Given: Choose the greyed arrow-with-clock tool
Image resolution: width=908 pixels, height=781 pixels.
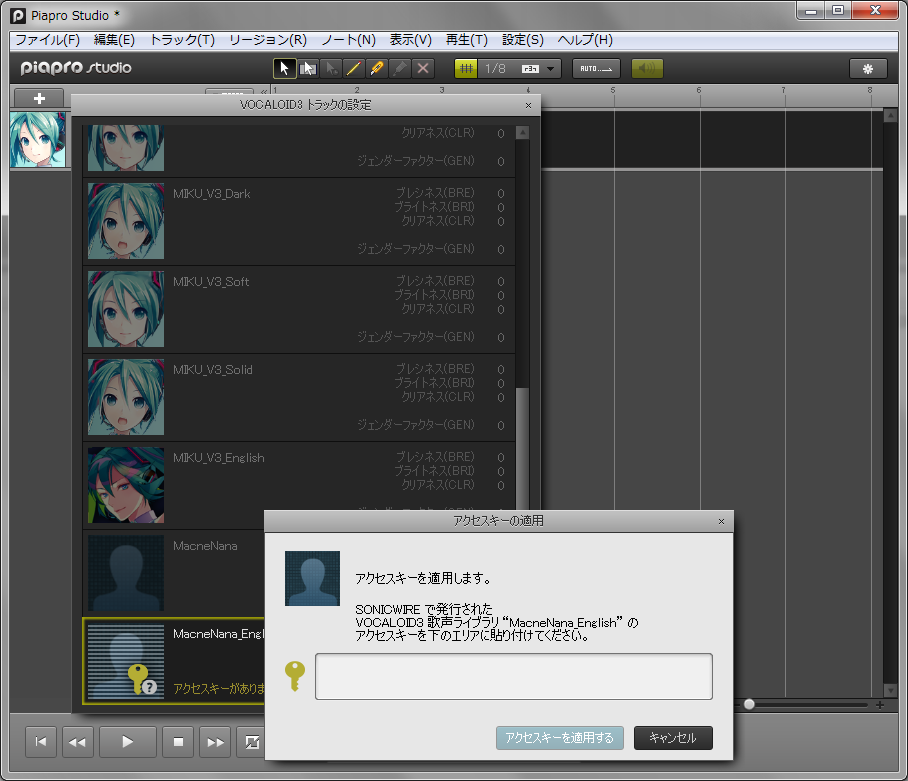Looking at the screenshot, I should tap(331, 68).
